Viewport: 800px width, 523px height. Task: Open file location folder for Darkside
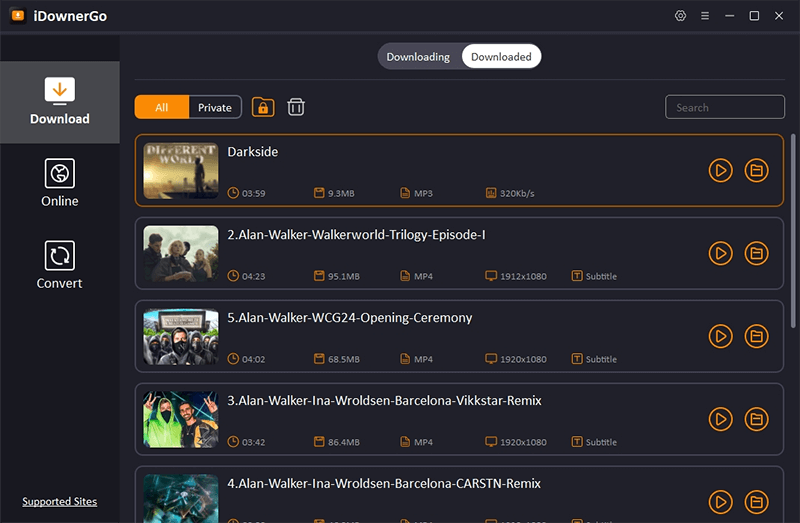point(757,170)
